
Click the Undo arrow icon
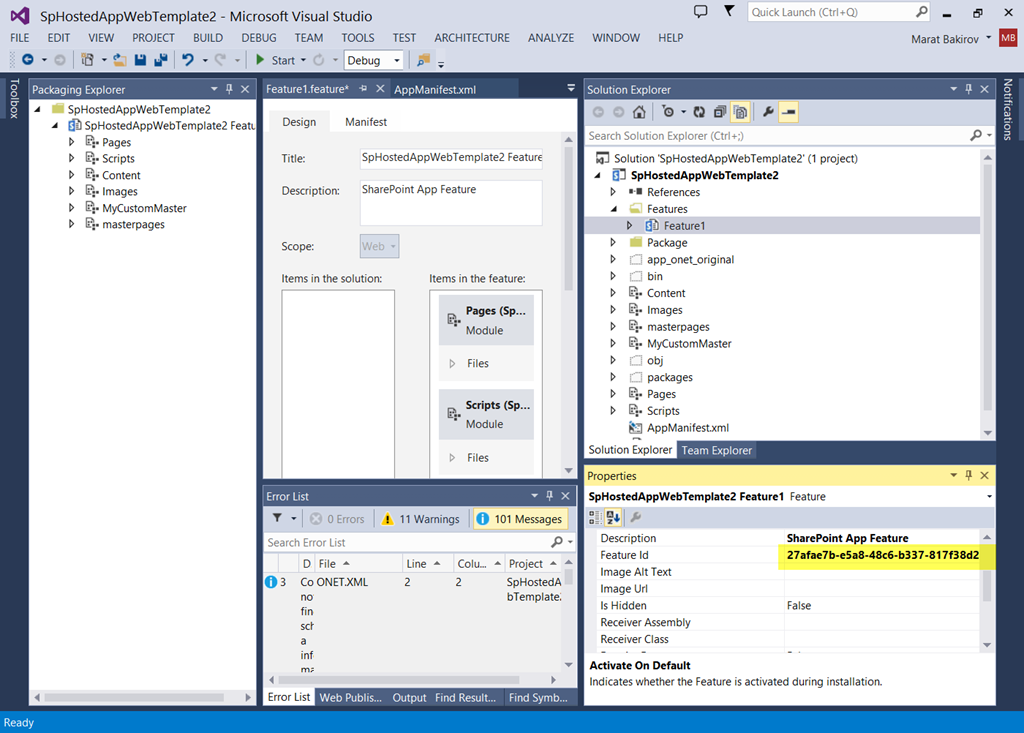click(x=188, y=59)
